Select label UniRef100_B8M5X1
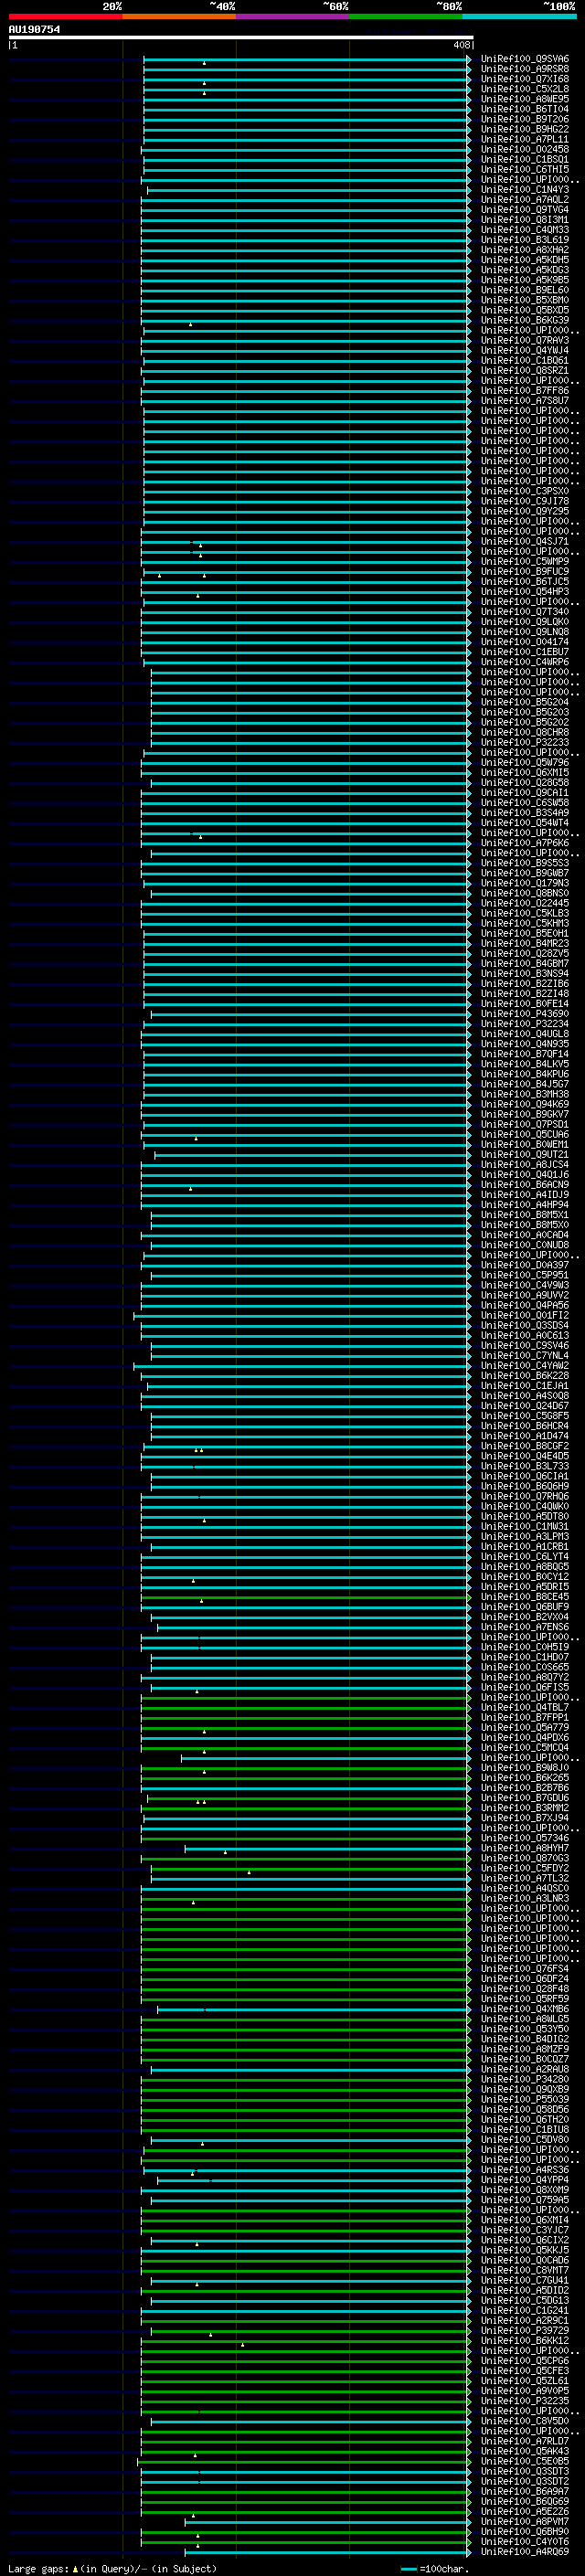 click(x=524, y=1214)
